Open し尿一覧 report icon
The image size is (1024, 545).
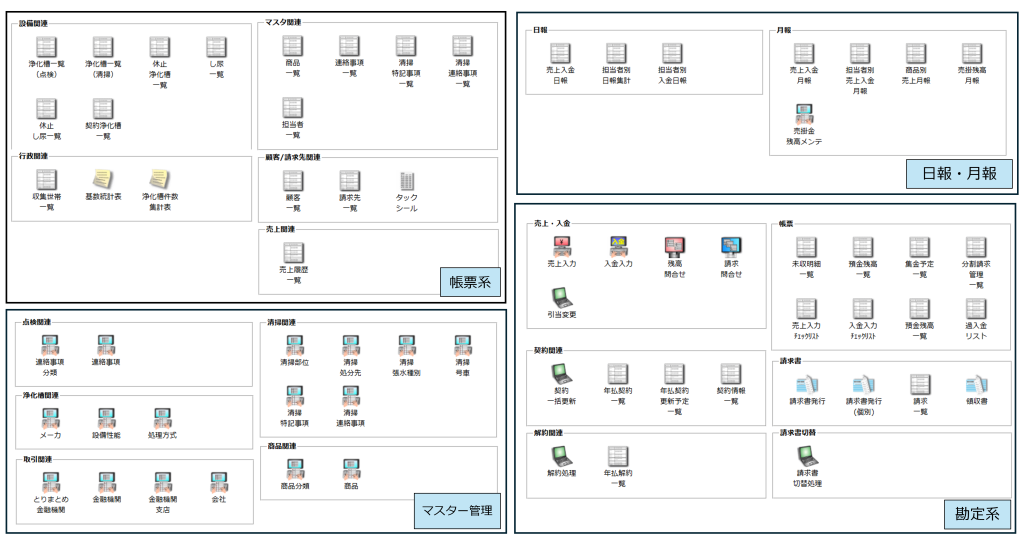(216, 47)
